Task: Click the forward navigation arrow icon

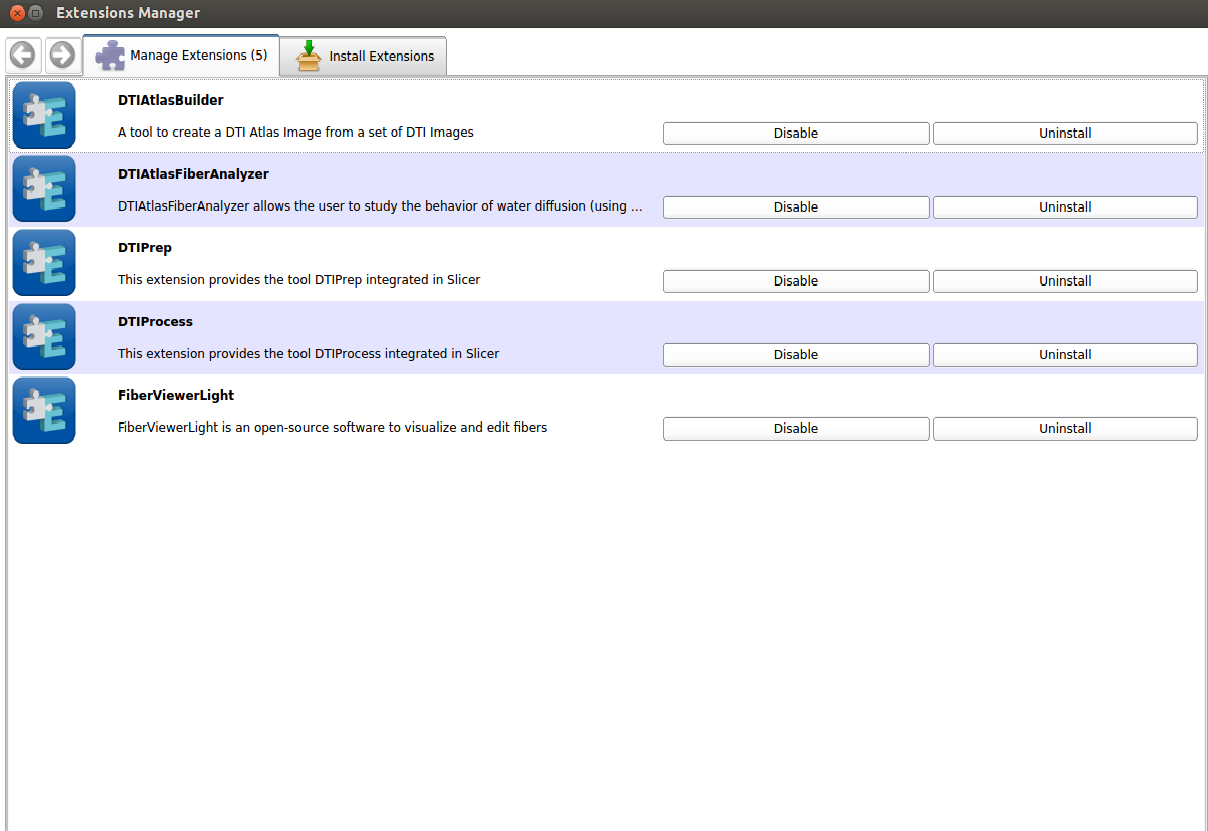Action: click(x=62, y=55)
